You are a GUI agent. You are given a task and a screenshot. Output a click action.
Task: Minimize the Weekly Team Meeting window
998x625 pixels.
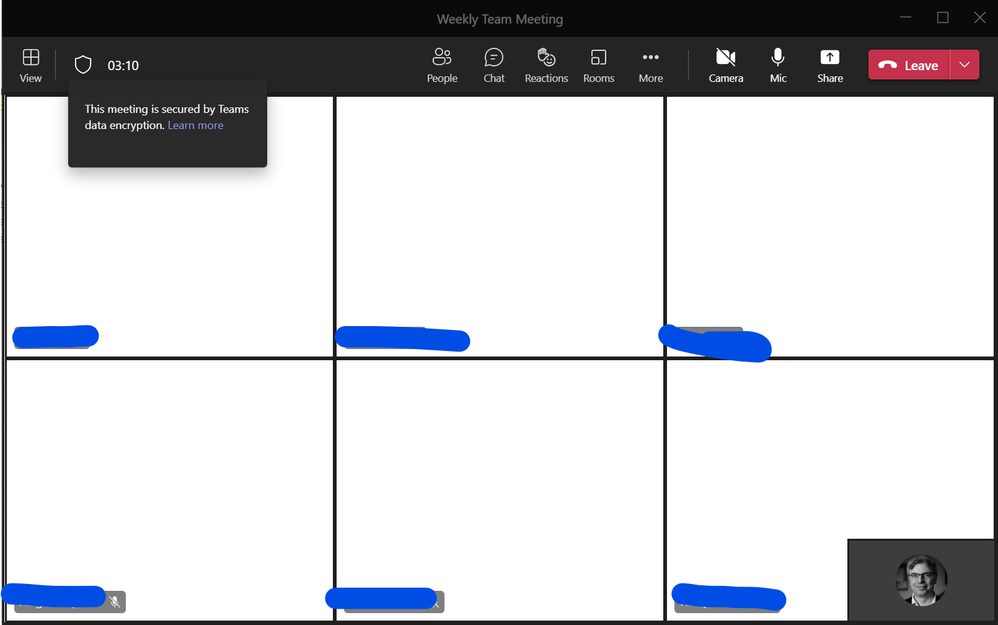pyautogui.click(x=906, y=18)
